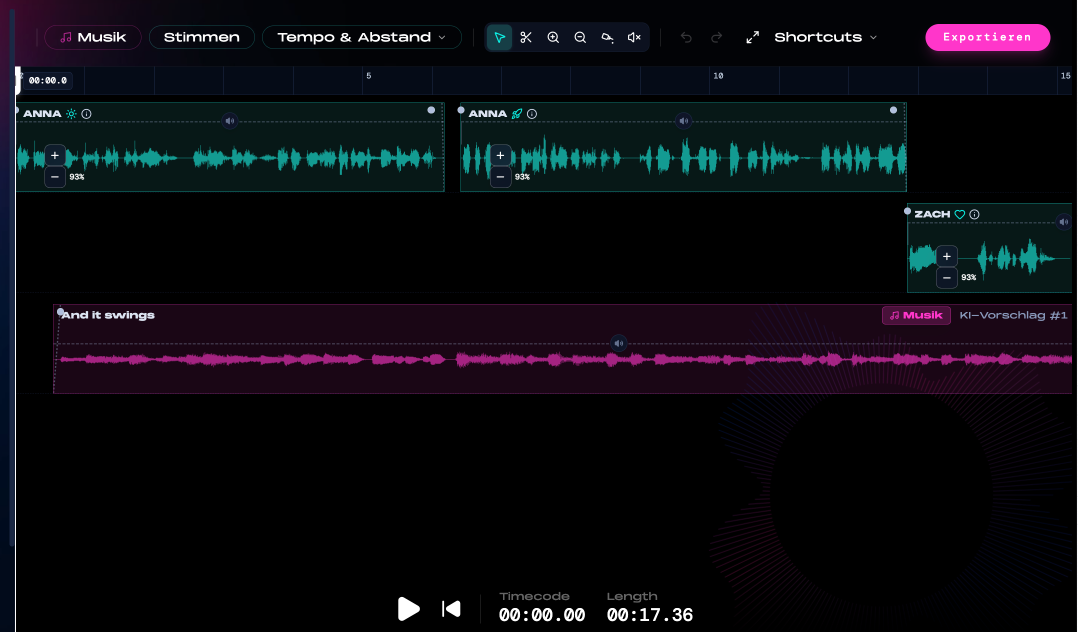Select the scissors cut tool

(526, 37)
